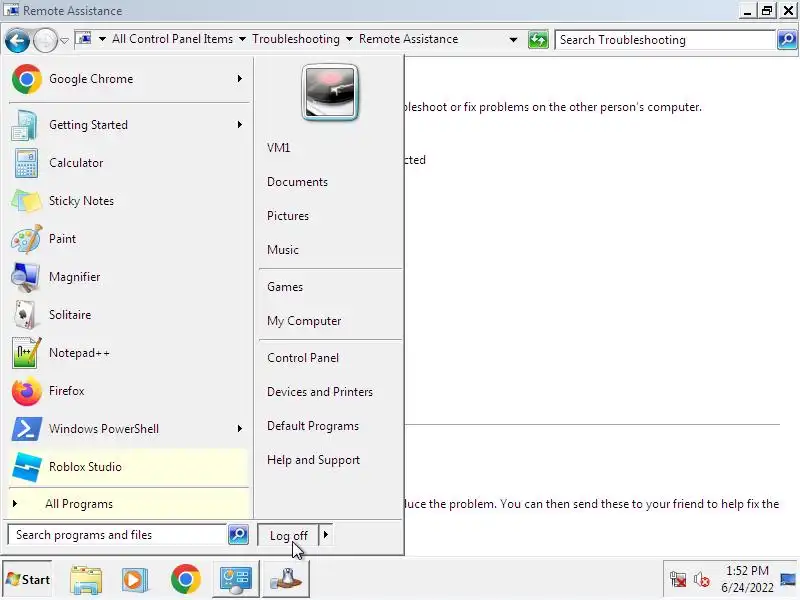The image size is (800, 600).
Task: Open the address bar history dropdown
Action: click(513, 39)
